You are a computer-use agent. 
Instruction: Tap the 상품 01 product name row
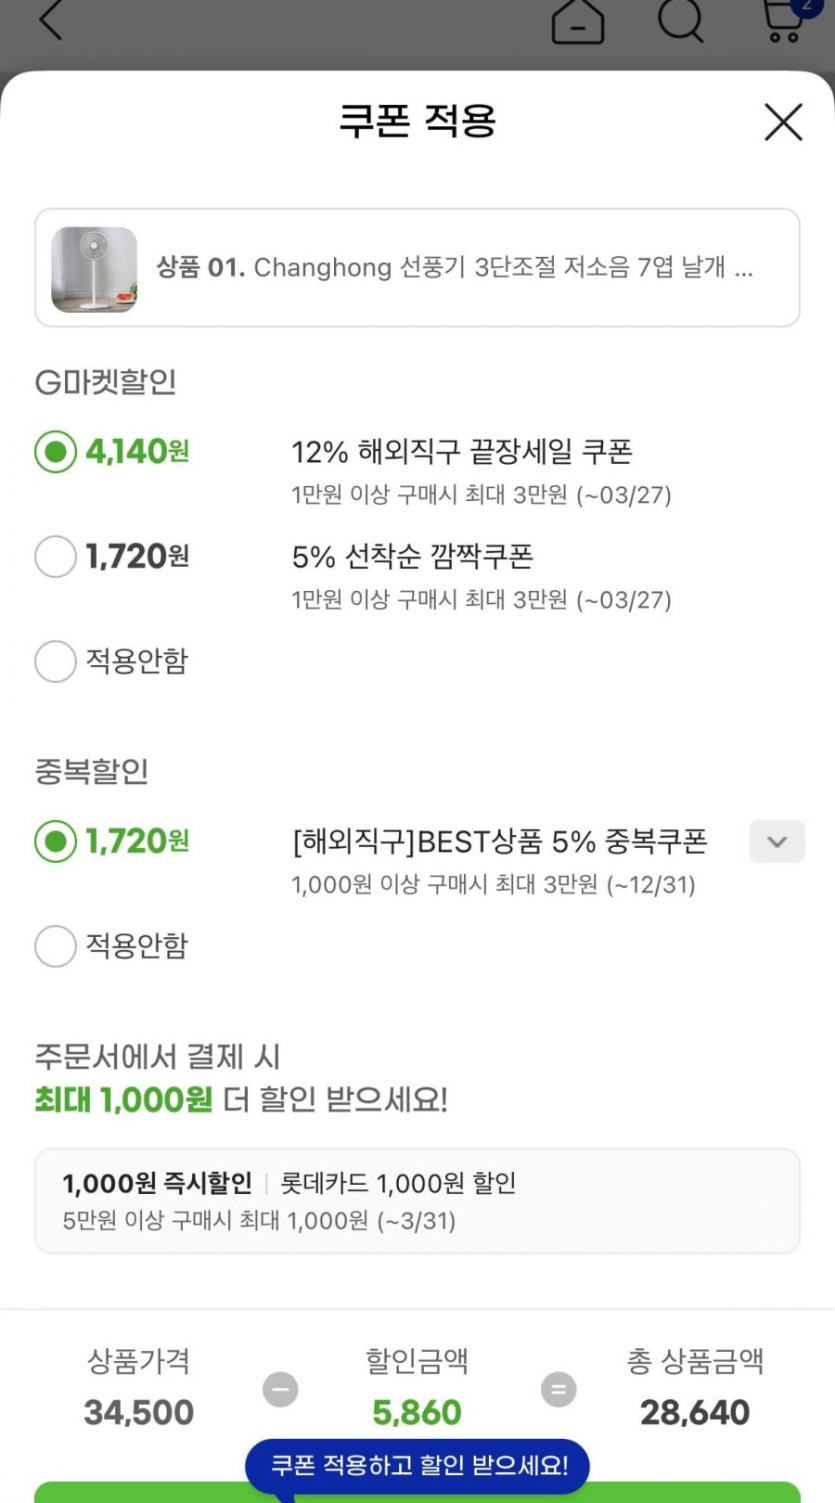[455, 268]
